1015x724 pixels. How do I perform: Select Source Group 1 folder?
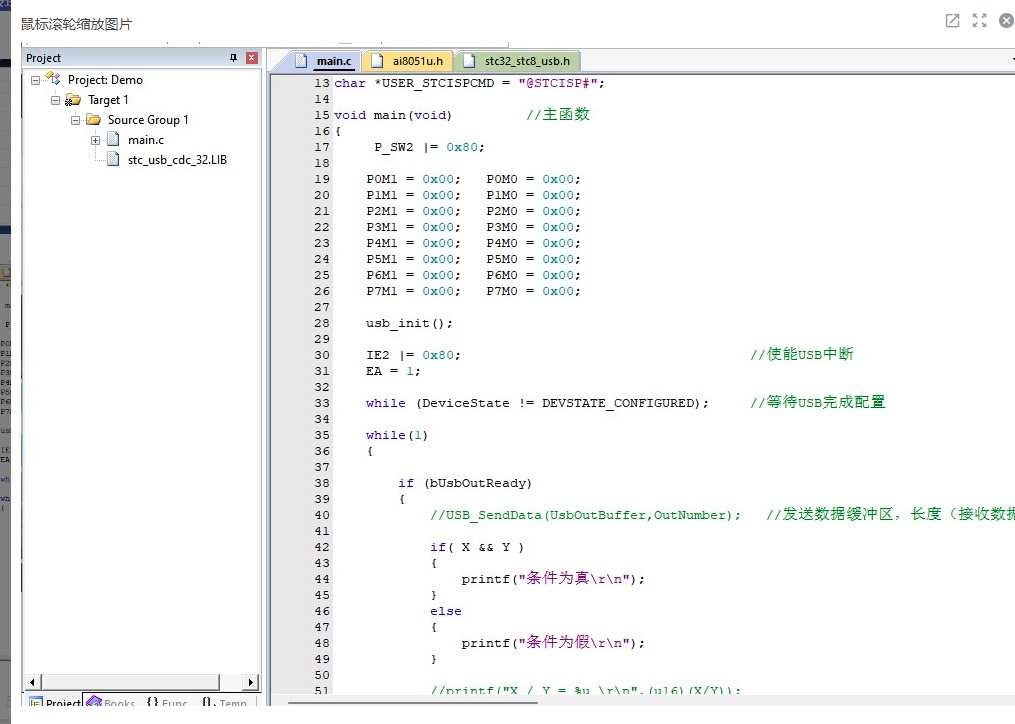coord(148,120)
